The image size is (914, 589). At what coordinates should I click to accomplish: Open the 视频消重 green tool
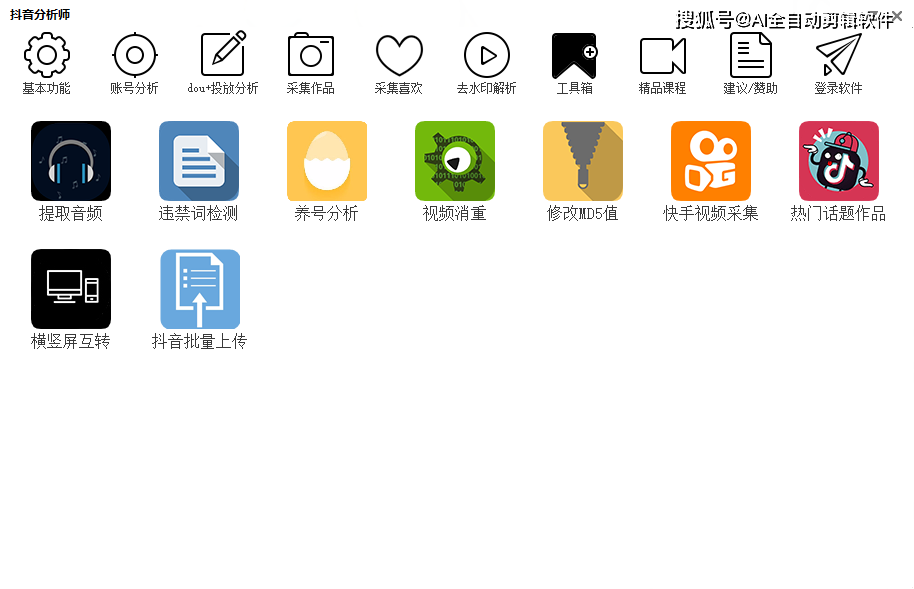coord(455,171)
